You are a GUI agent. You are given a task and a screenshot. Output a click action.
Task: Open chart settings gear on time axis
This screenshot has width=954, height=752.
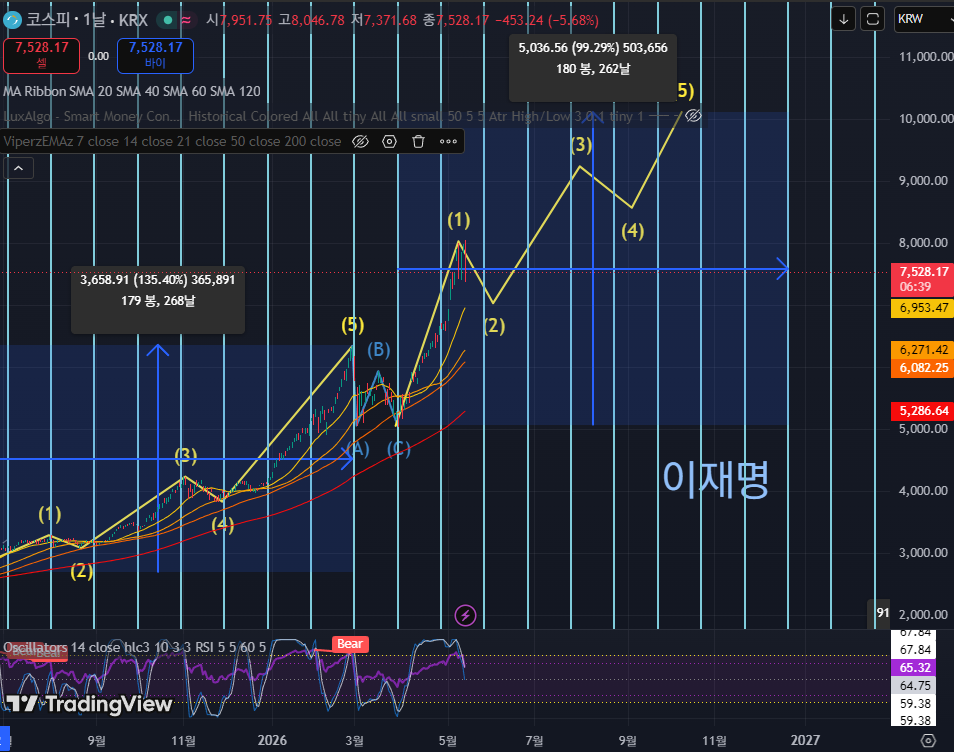[x=928, y=740]
